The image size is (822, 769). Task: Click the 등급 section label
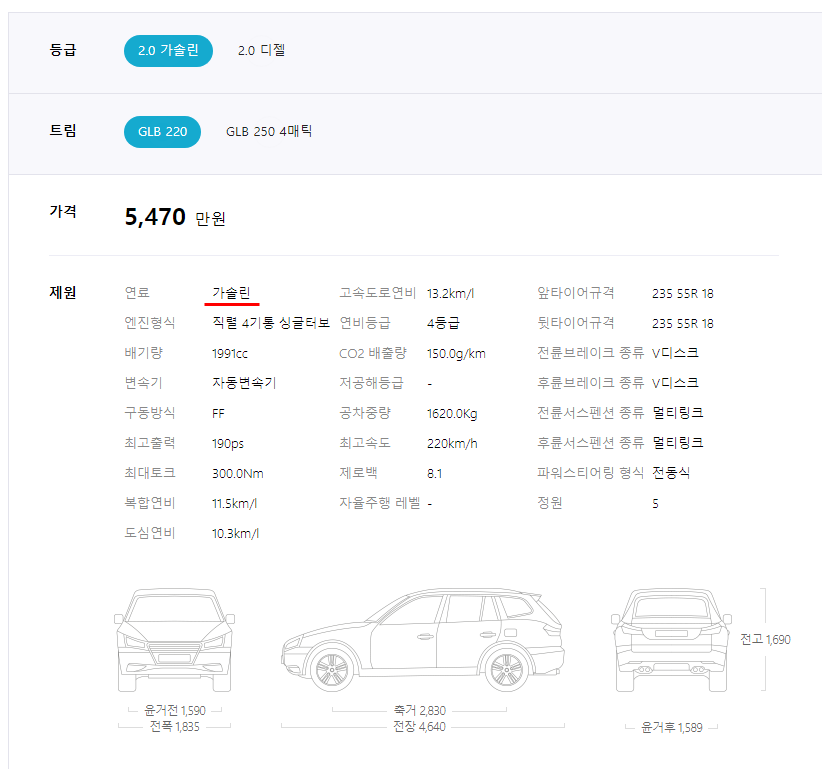tap(63, 50)
